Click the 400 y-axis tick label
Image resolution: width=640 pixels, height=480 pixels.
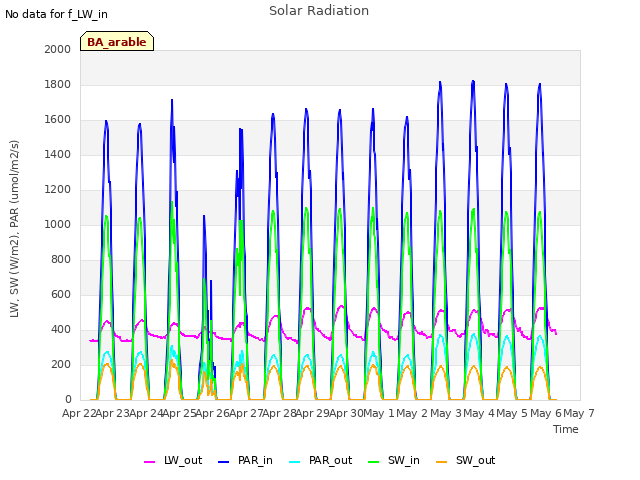point(61,329)
